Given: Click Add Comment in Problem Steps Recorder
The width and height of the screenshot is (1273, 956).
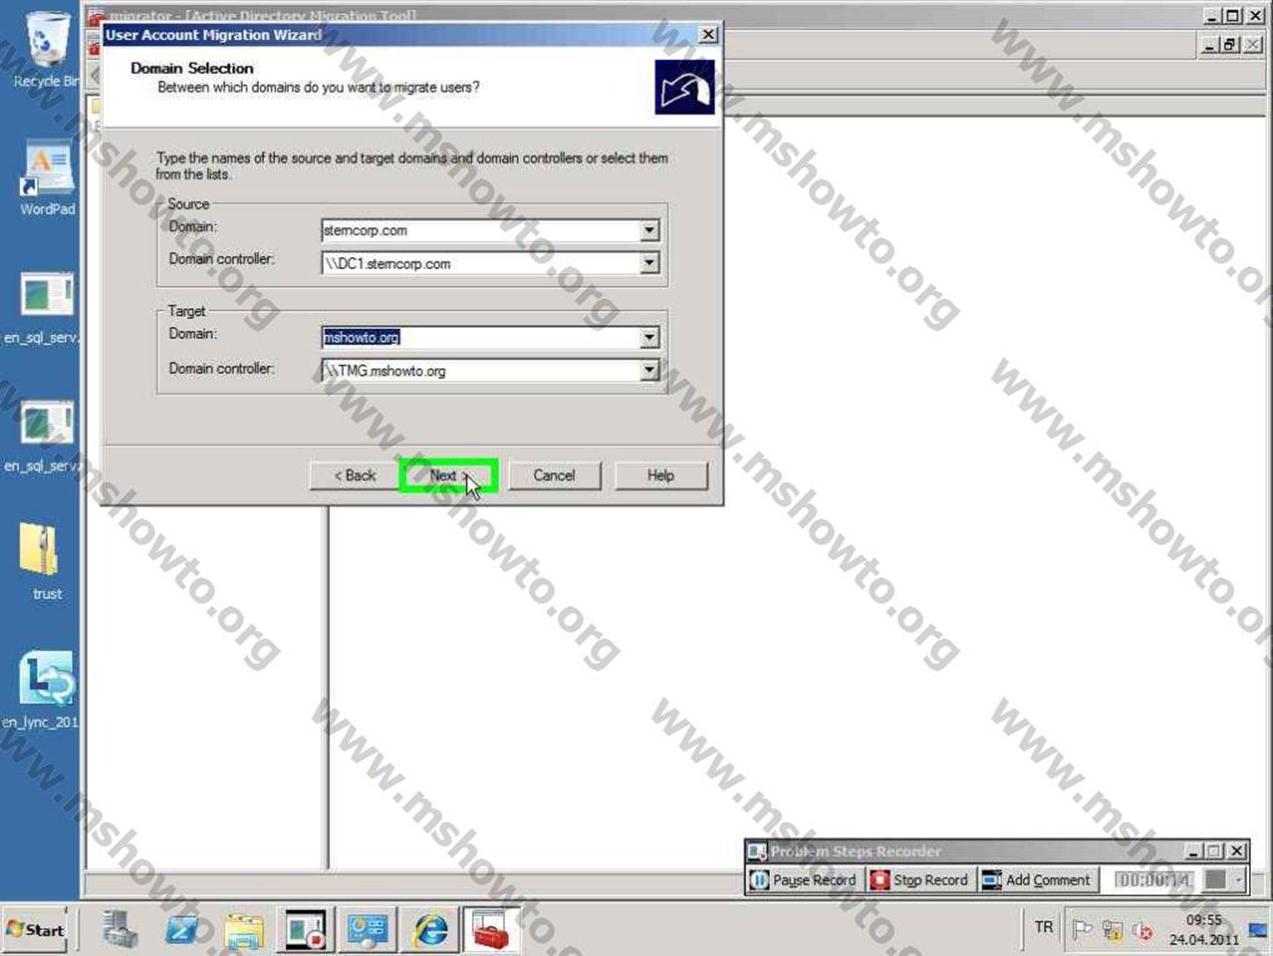Looking at the screenshot, I should 1036,880.
